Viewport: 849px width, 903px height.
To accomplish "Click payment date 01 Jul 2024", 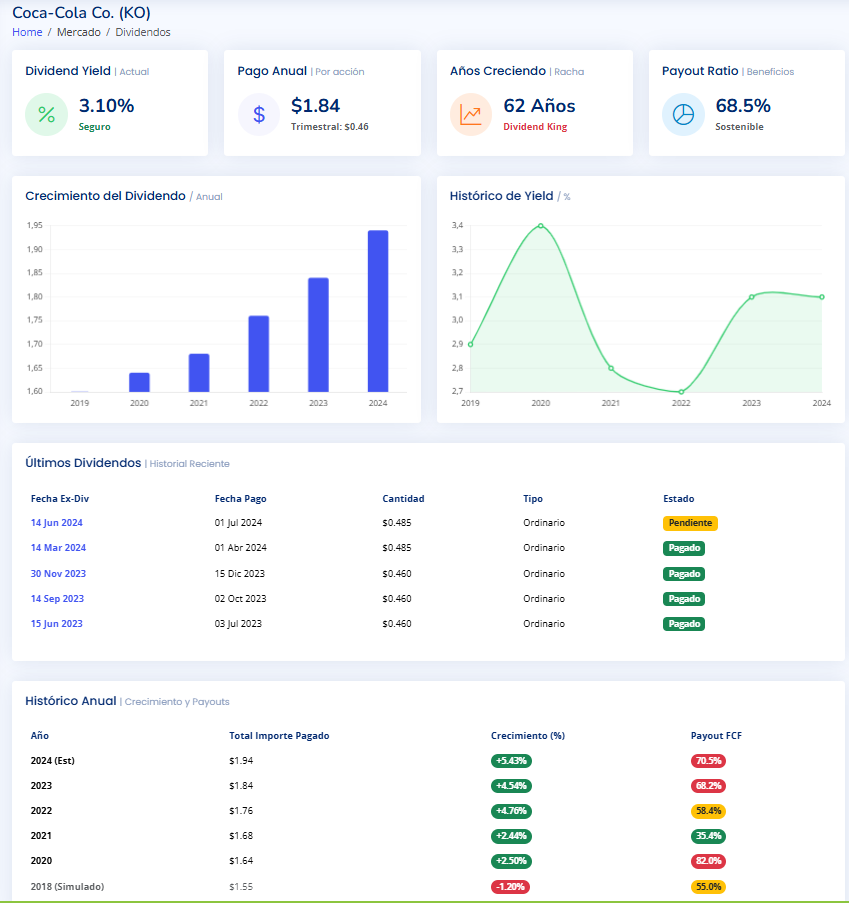I will click(238, 523).
